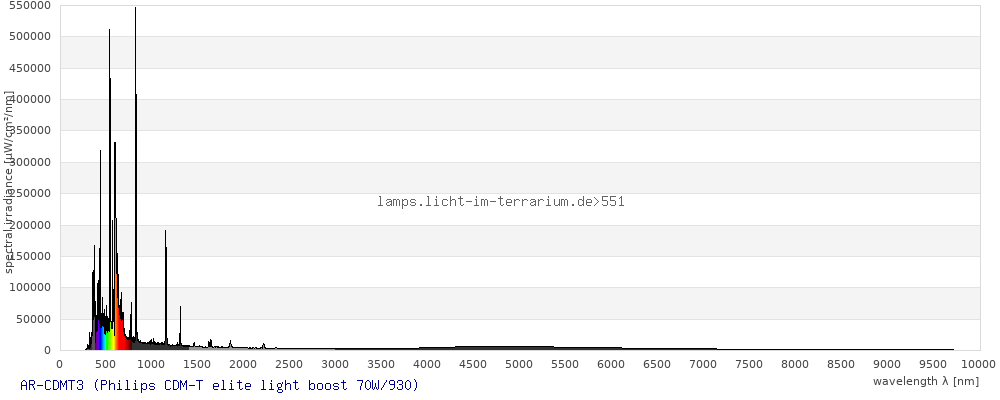Click the wavelength λ [nm] axis label

[x=925, y=381]
